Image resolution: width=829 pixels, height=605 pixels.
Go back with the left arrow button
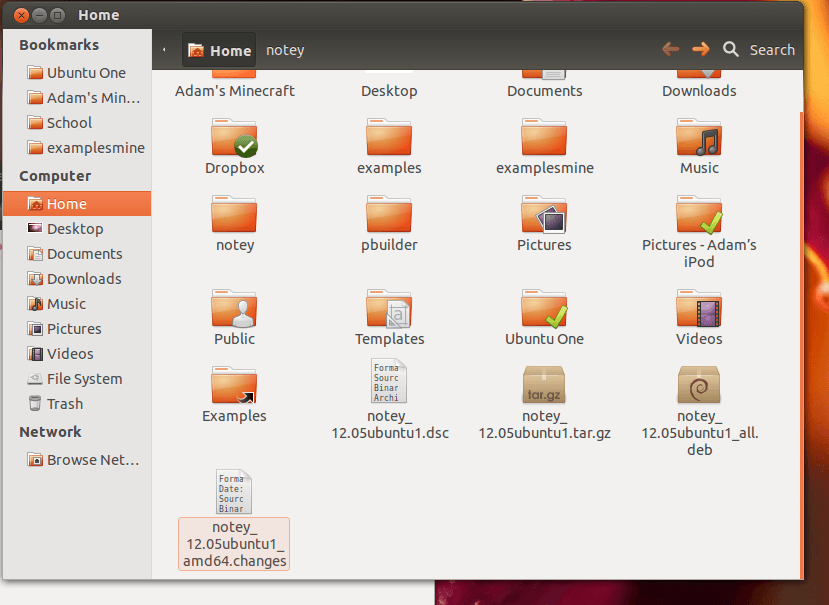point(671,49)
